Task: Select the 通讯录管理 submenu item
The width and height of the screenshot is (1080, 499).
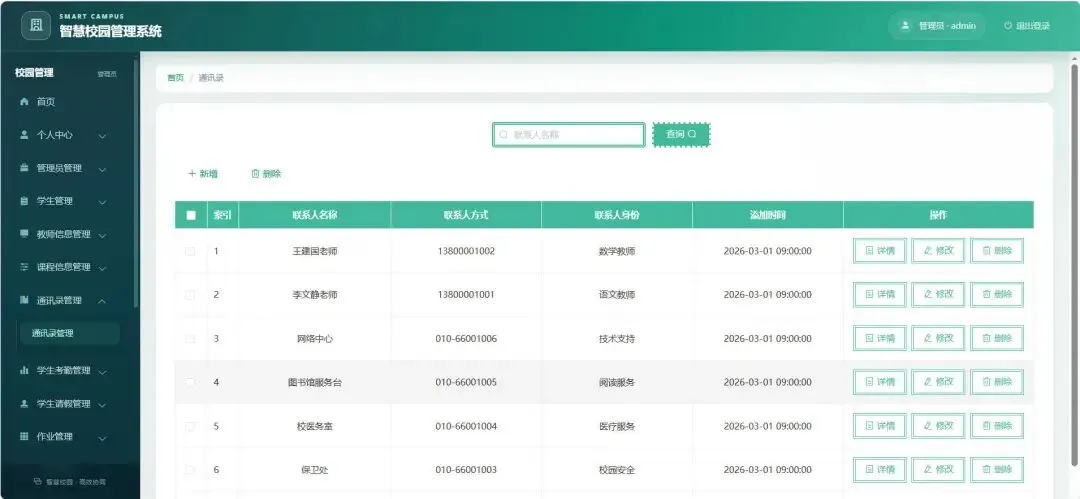Action: (70, 333)
